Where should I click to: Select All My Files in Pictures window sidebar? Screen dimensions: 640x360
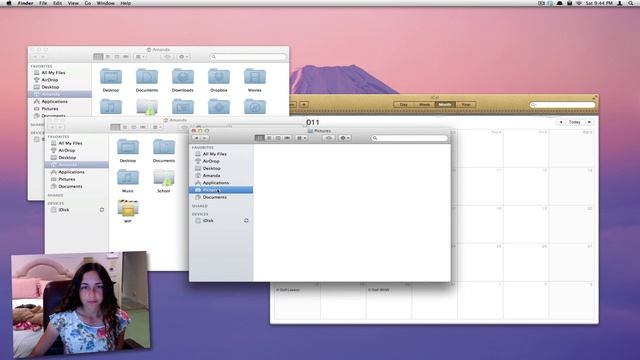[221, 154]
